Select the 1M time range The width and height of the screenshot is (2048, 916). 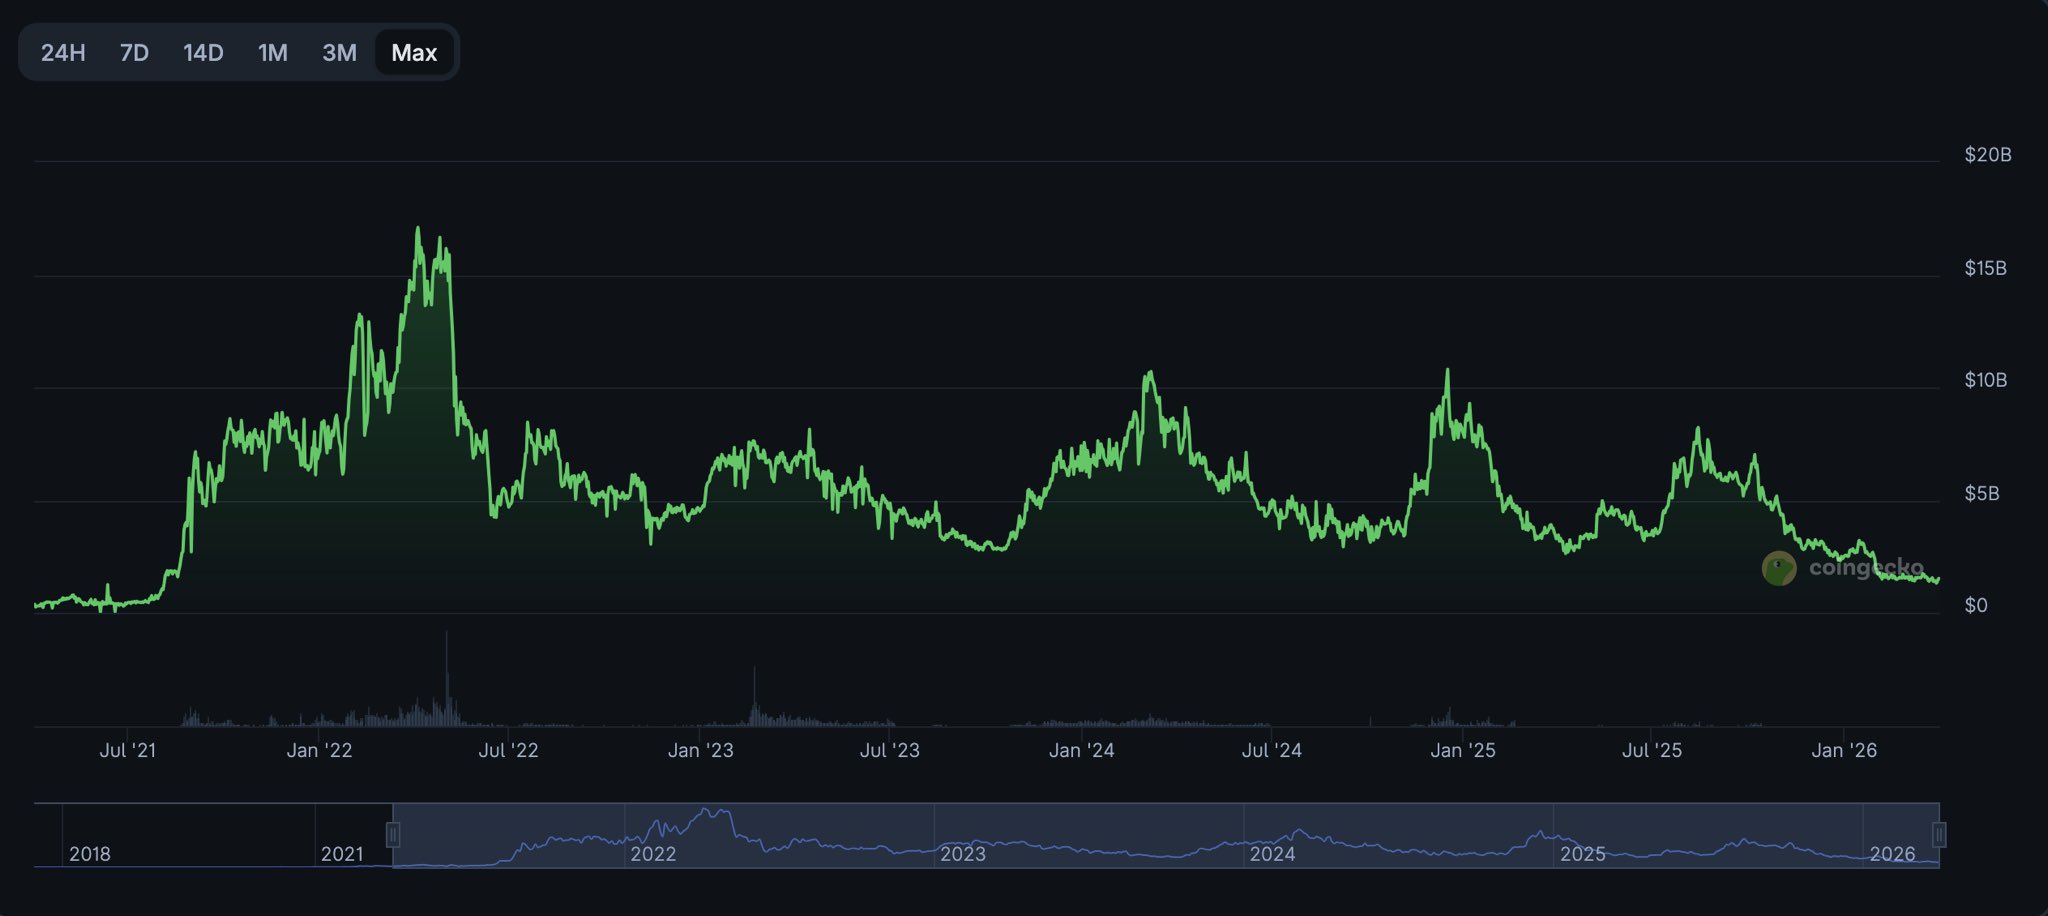click(x=272, y=53)
